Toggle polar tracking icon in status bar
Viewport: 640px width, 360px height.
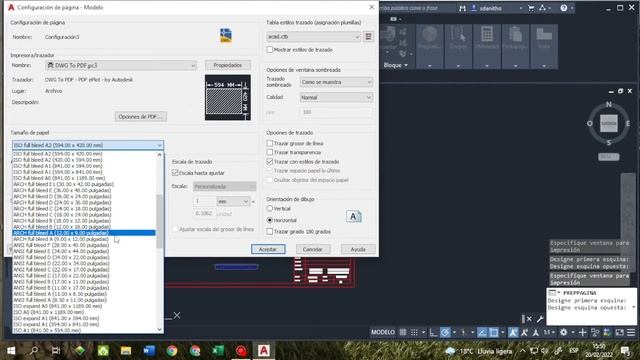(x=445, y=332)
